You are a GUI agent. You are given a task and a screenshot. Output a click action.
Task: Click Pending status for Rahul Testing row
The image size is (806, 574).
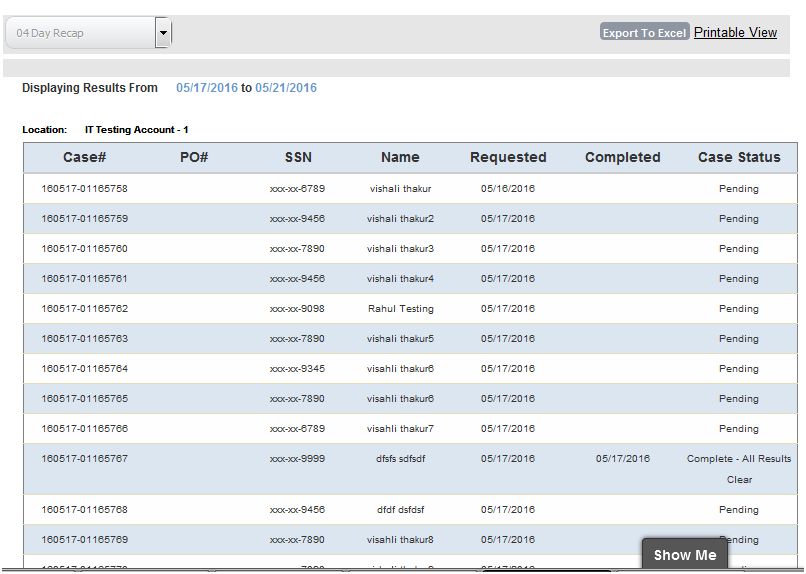tap(739, 309)
